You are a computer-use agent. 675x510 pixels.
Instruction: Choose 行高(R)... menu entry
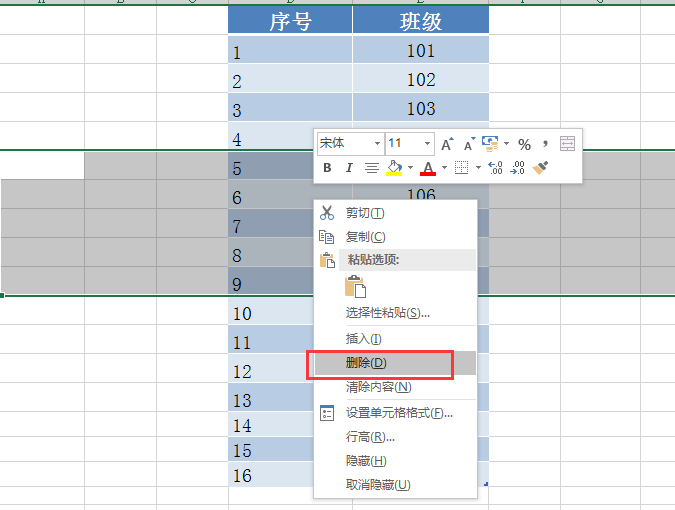click(395, 437)
